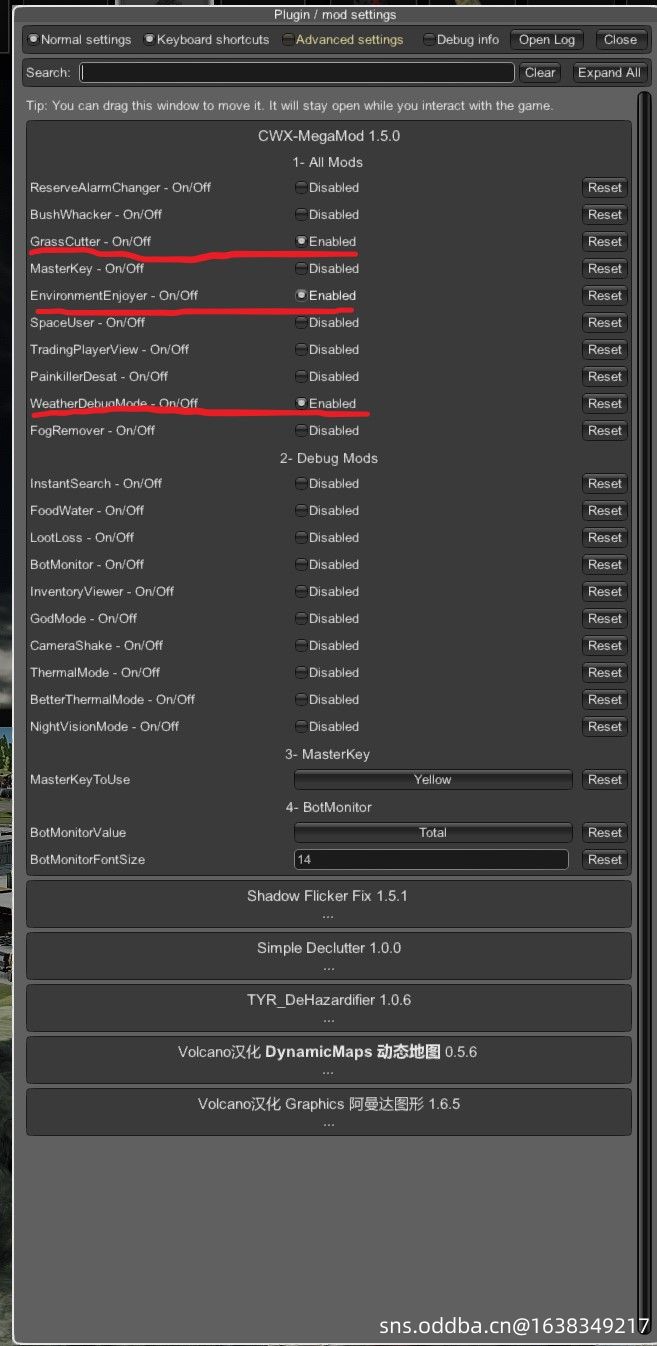The width and height of the screenshot is (657, 1346).
Task: Expand the Shadow Flicker Fix 1.5.1 section
Action: click(328, 904)
